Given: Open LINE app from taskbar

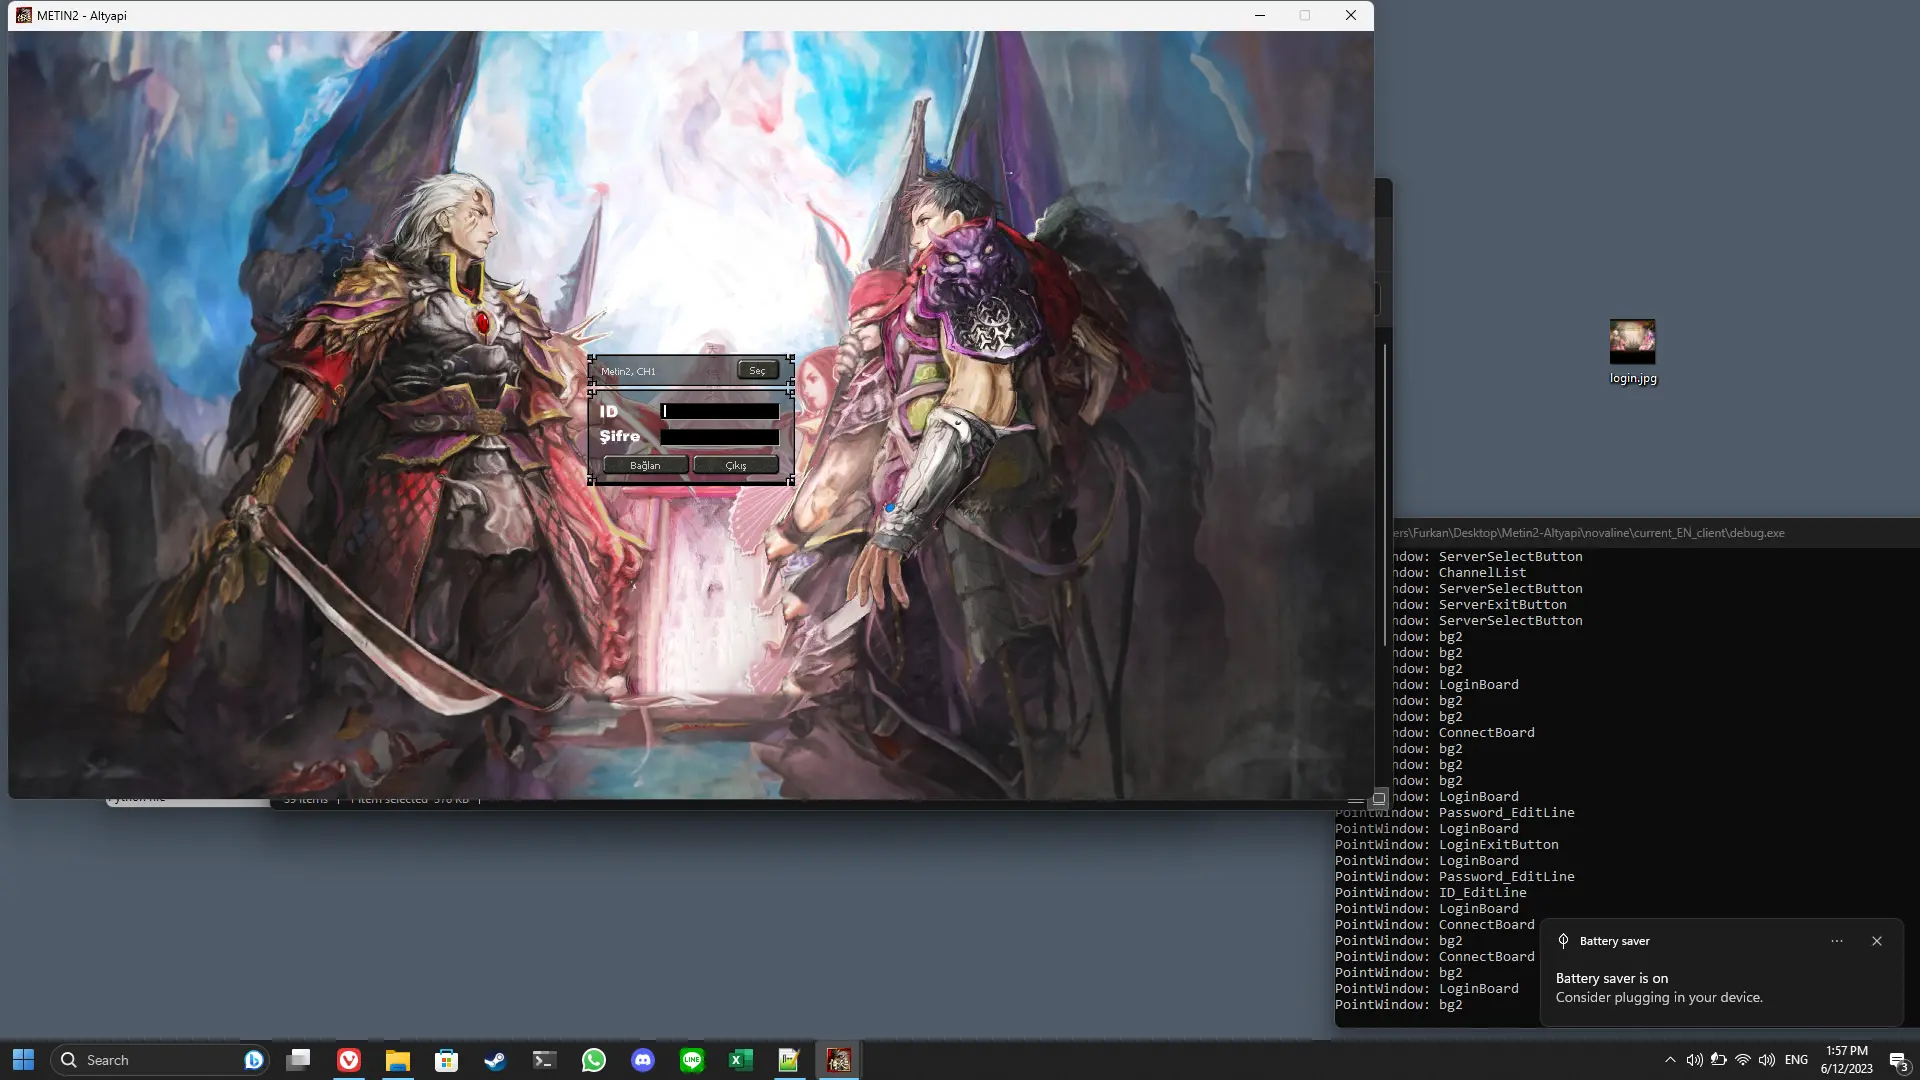Looking at the screenshot, I should point(692,1060).
